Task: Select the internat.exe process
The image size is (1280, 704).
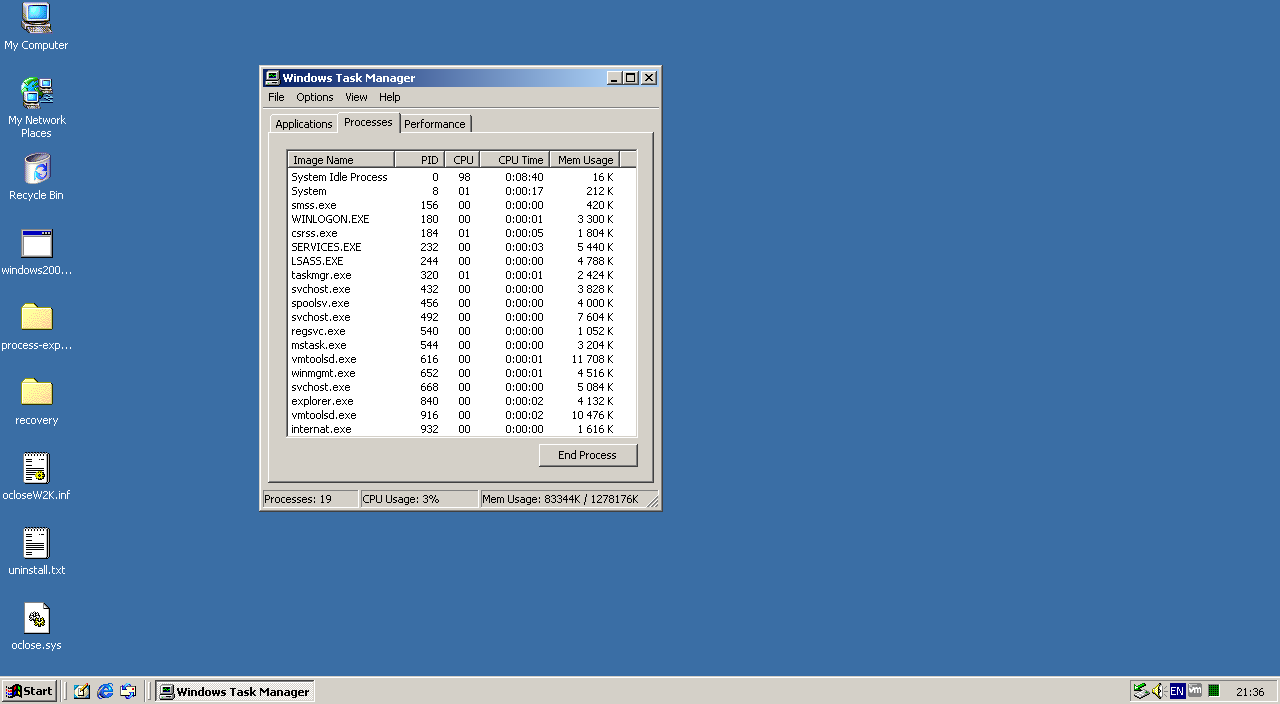Action: (462, 429)
